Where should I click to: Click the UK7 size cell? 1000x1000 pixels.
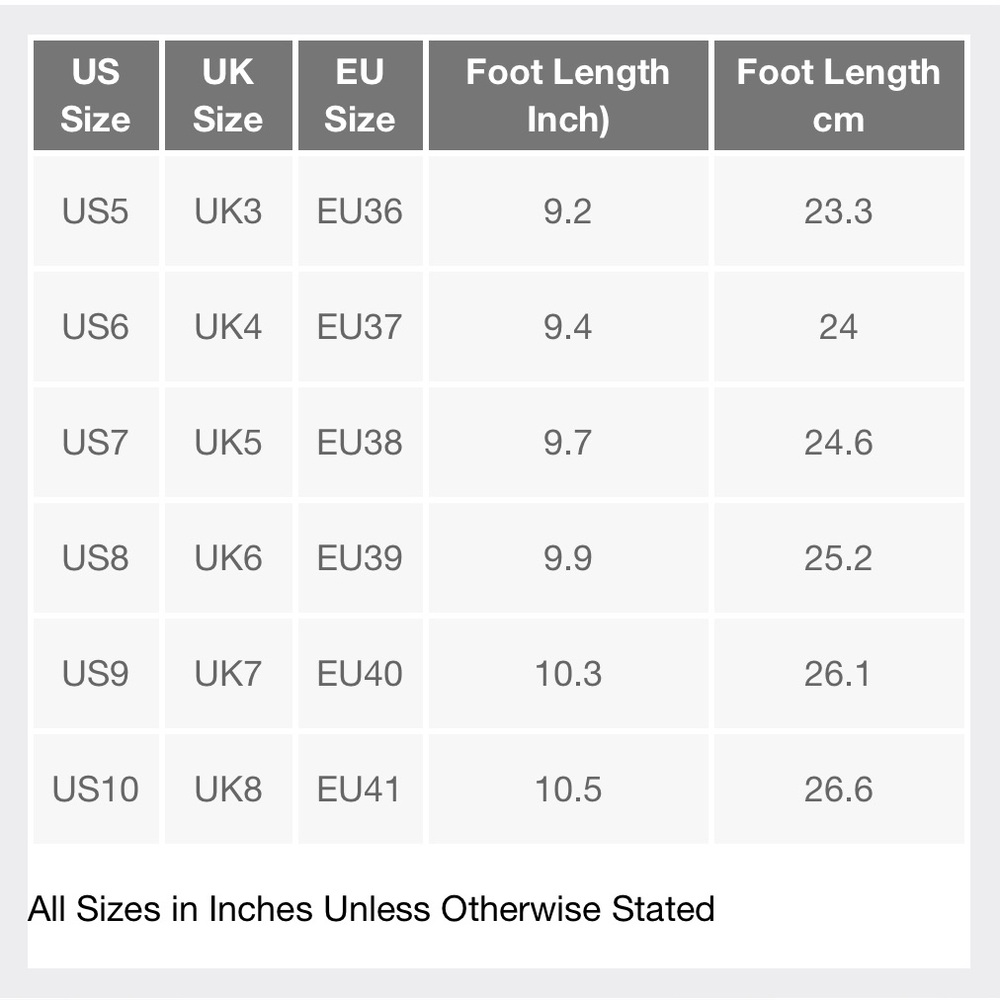(x=228, y=673)
